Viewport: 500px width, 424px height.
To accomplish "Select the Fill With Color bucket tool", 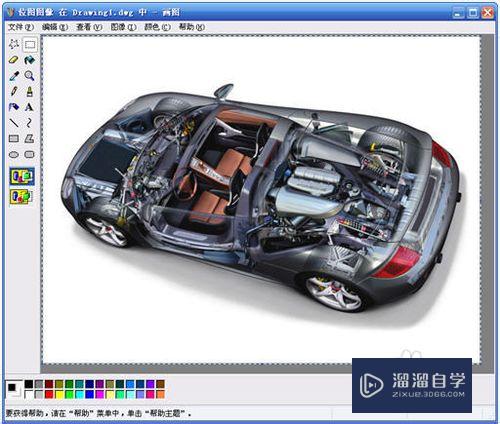I will tap(29, 60).
